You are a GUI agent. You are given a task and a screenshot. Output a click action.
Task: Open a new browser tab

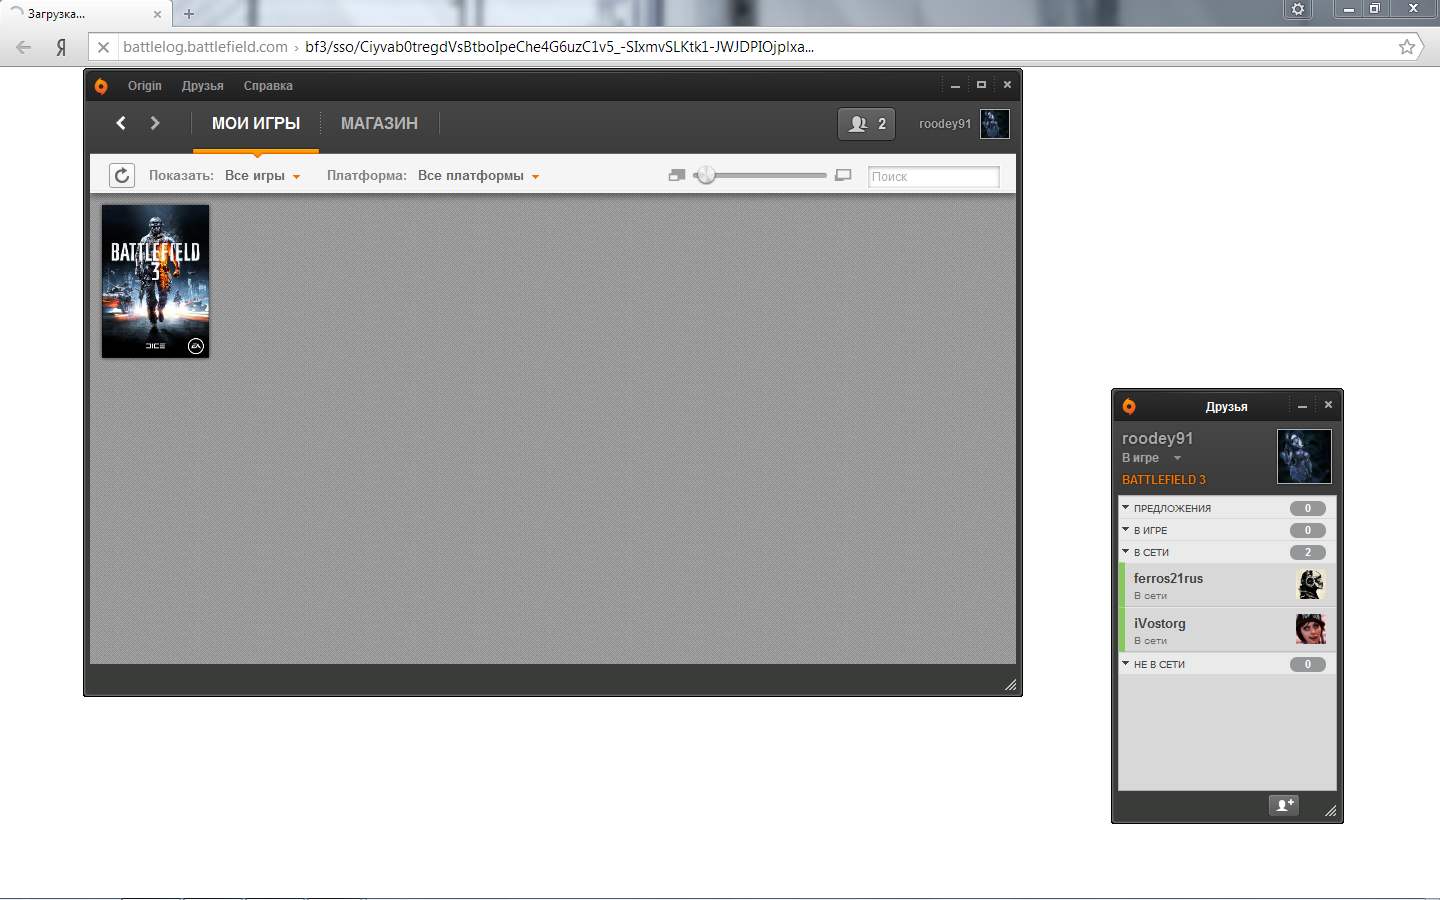pyautogui.click(x=189, y=14)
